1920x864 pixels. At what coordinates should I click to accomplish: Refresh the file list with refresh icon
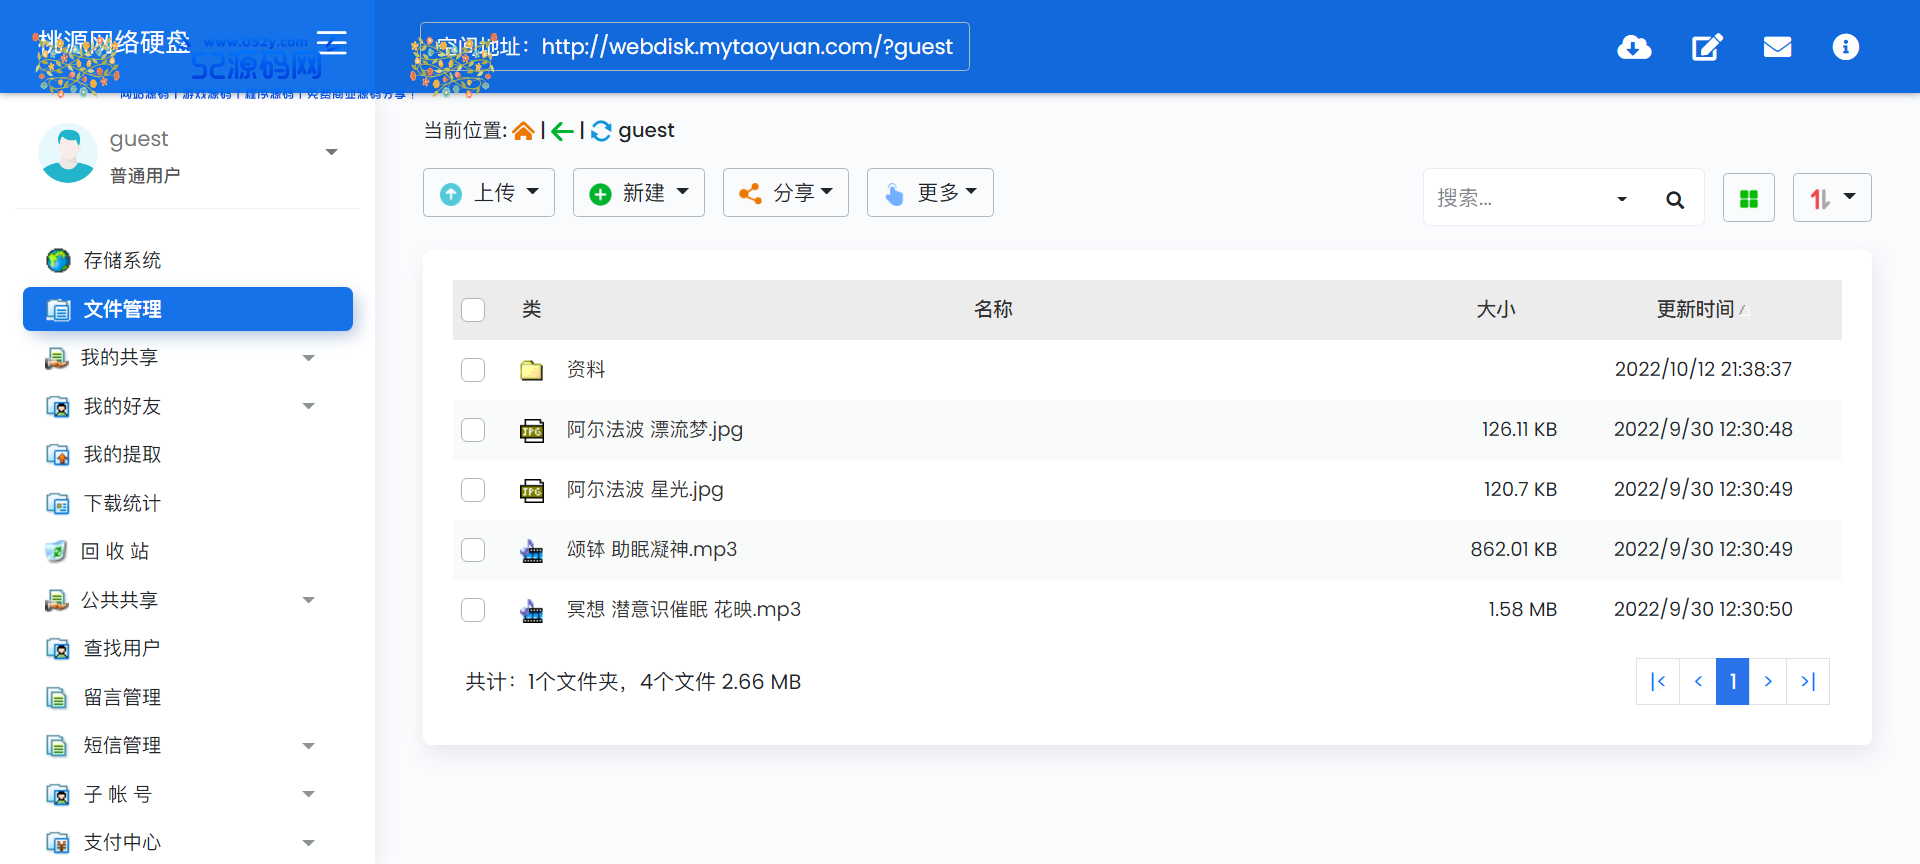601,131
